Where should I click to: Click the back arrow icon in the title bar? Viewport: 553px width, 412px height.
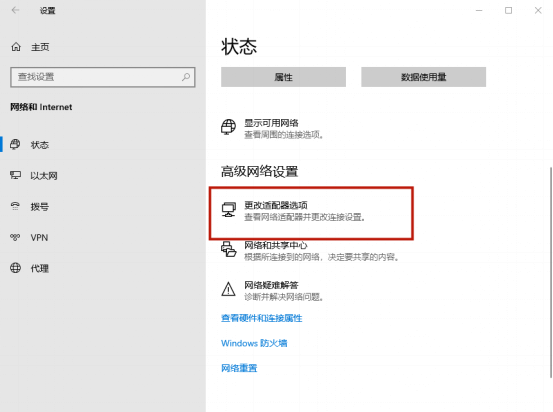coord(15,10)
